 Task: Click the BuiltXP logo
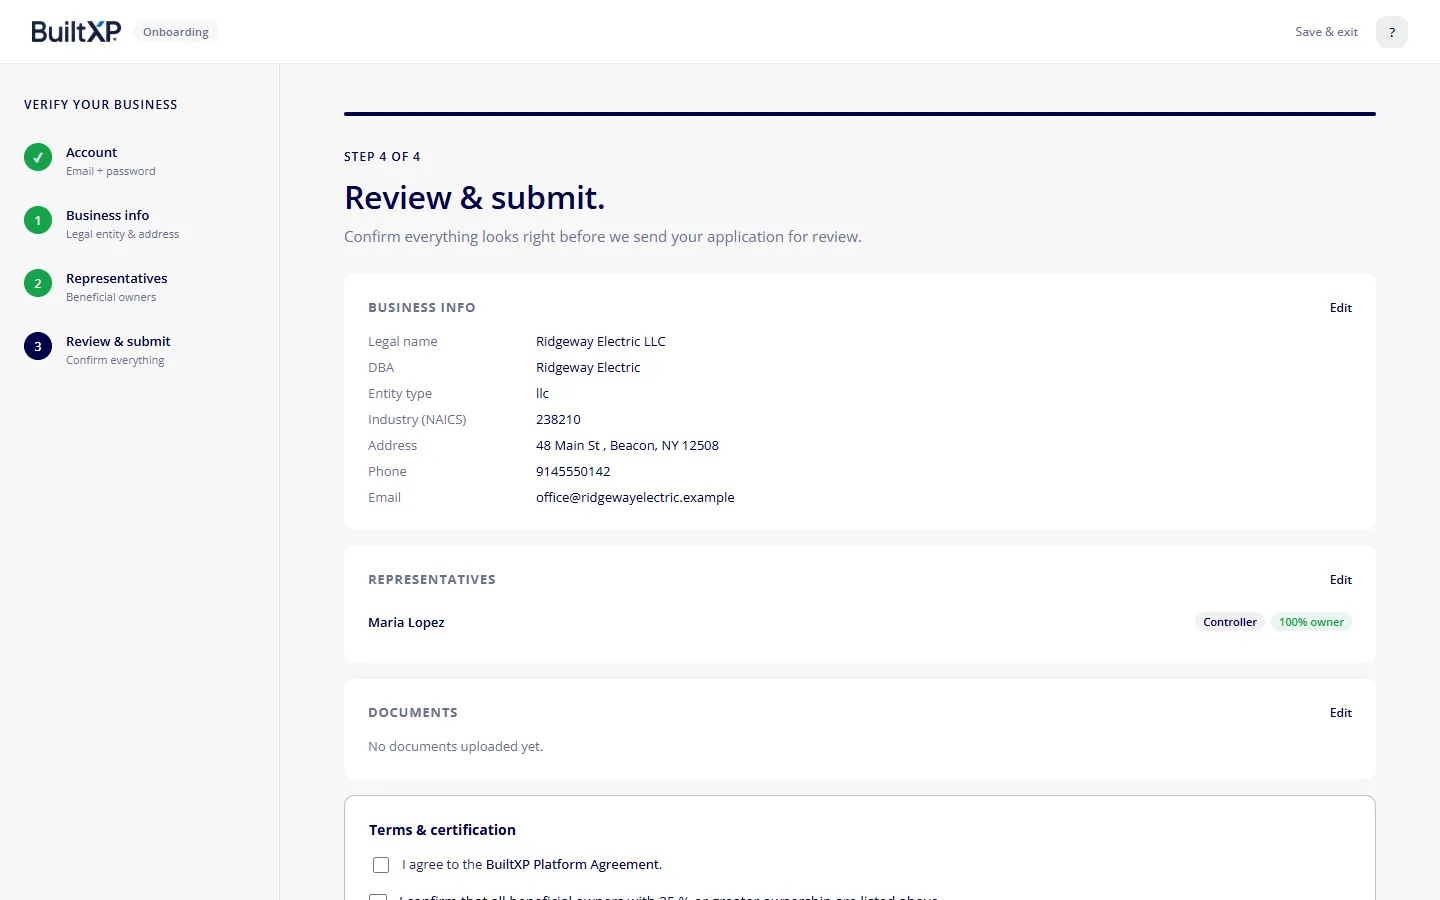(x=76, y=32)
